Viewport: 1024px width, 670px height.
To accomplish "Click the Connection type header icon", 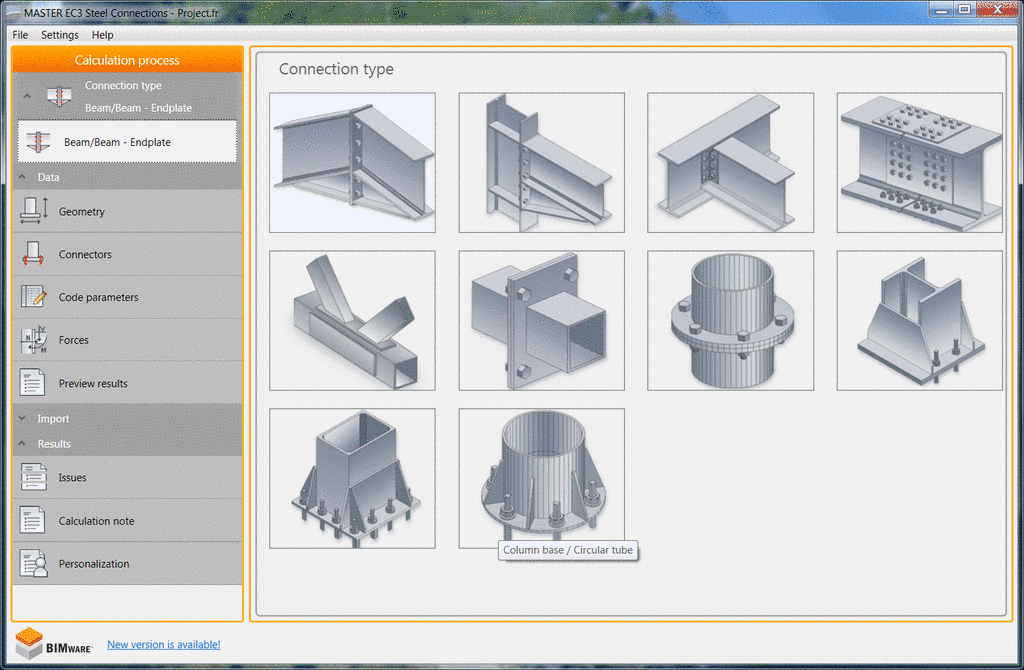I will (59, 96).
